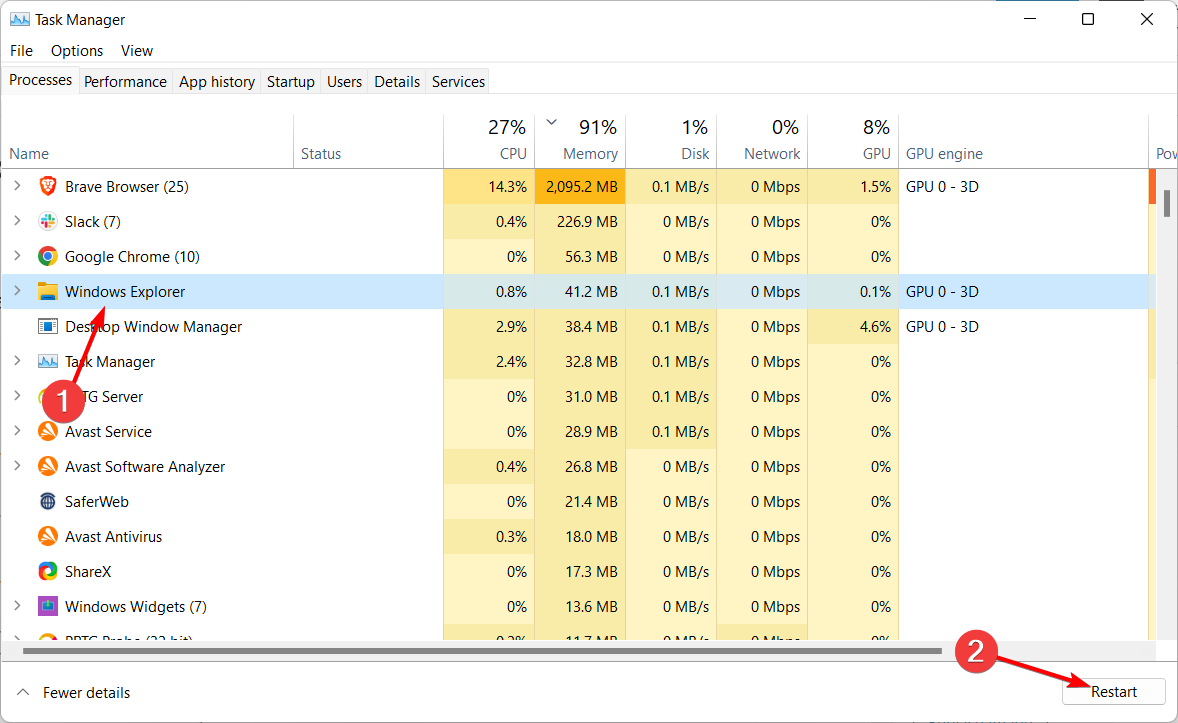Expand the Task Manager process row
1178x723 pixels.
tap(17, 361)
